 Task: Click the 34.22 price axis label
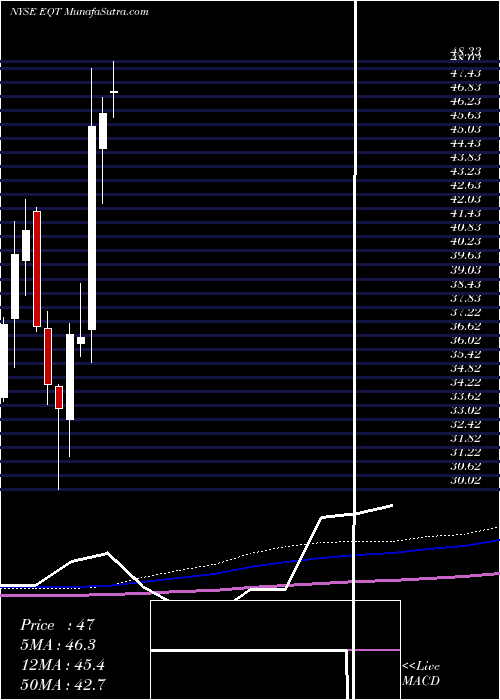coord(464,382)
